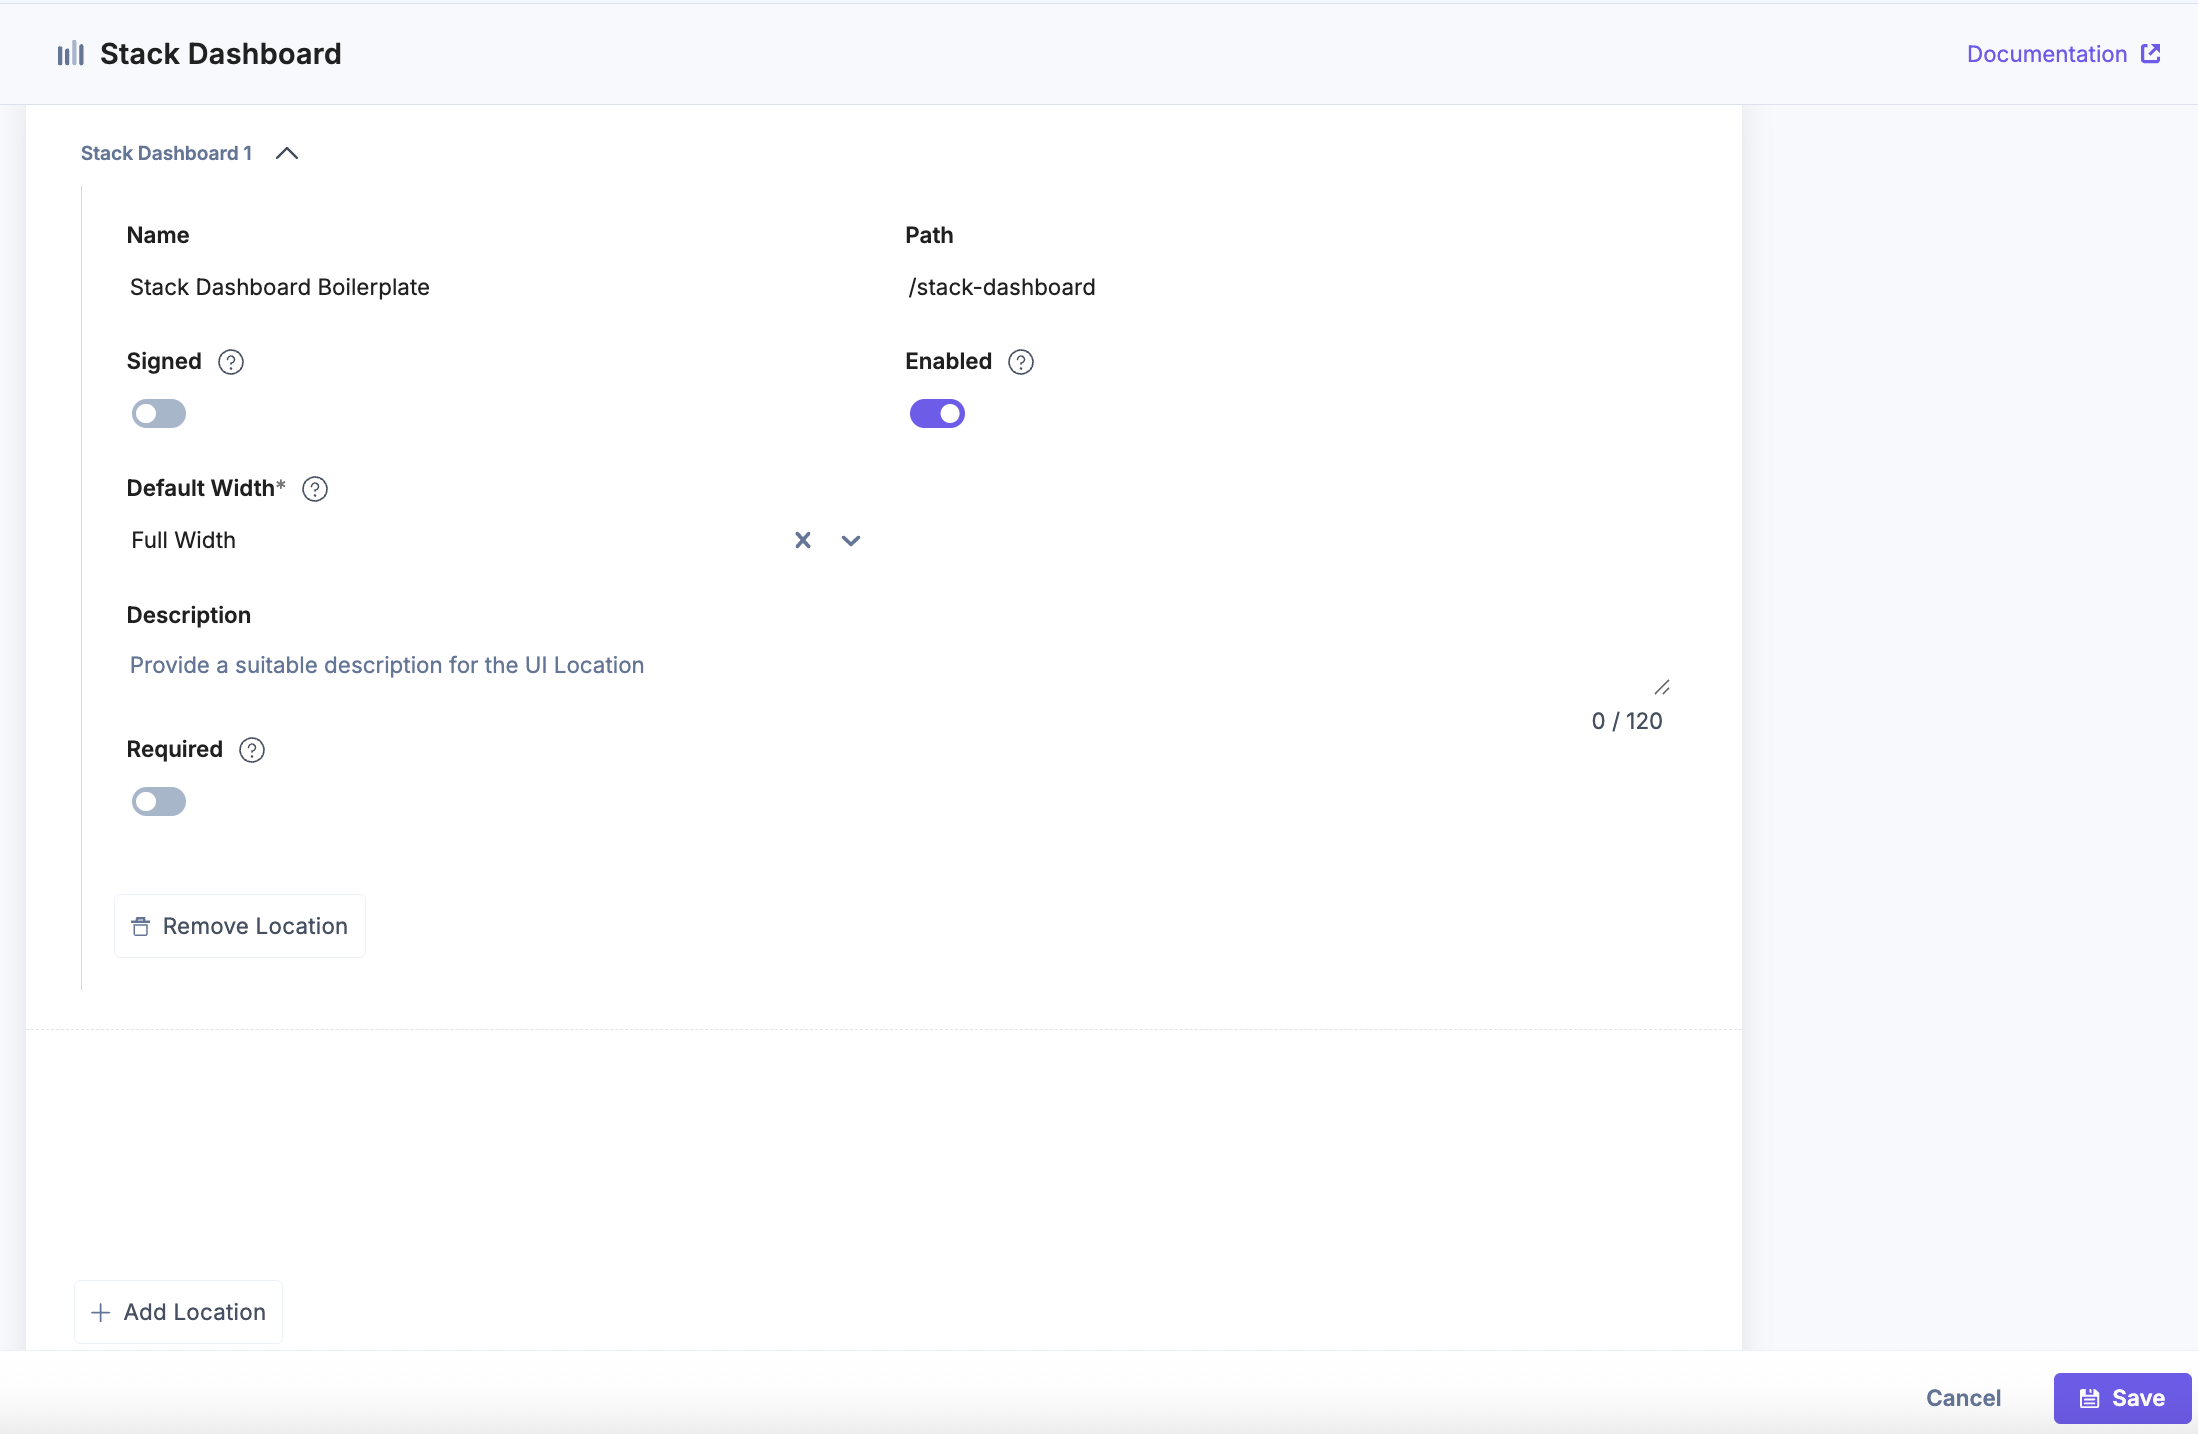Disable the Enabled toggle

click(x=937, y=413)
